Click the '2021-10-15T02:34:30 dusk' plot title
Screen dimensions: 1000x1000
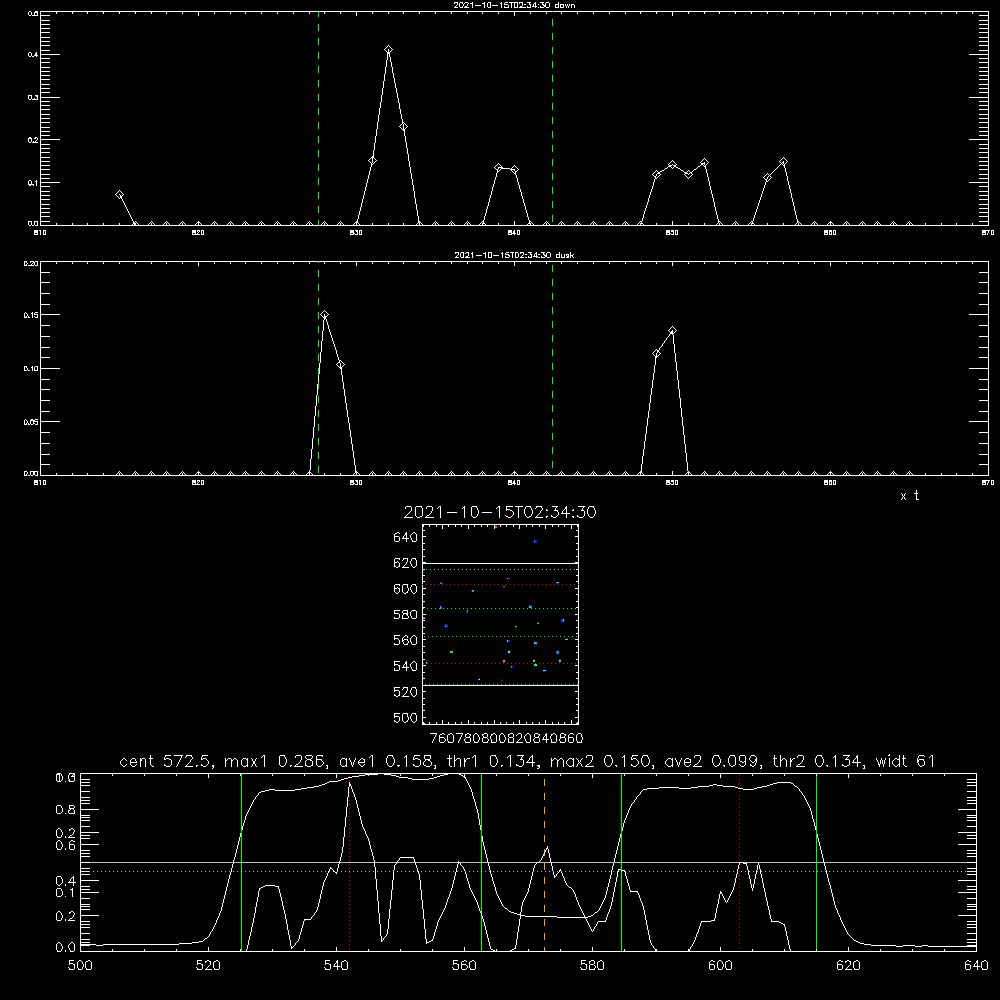(514, 255)
